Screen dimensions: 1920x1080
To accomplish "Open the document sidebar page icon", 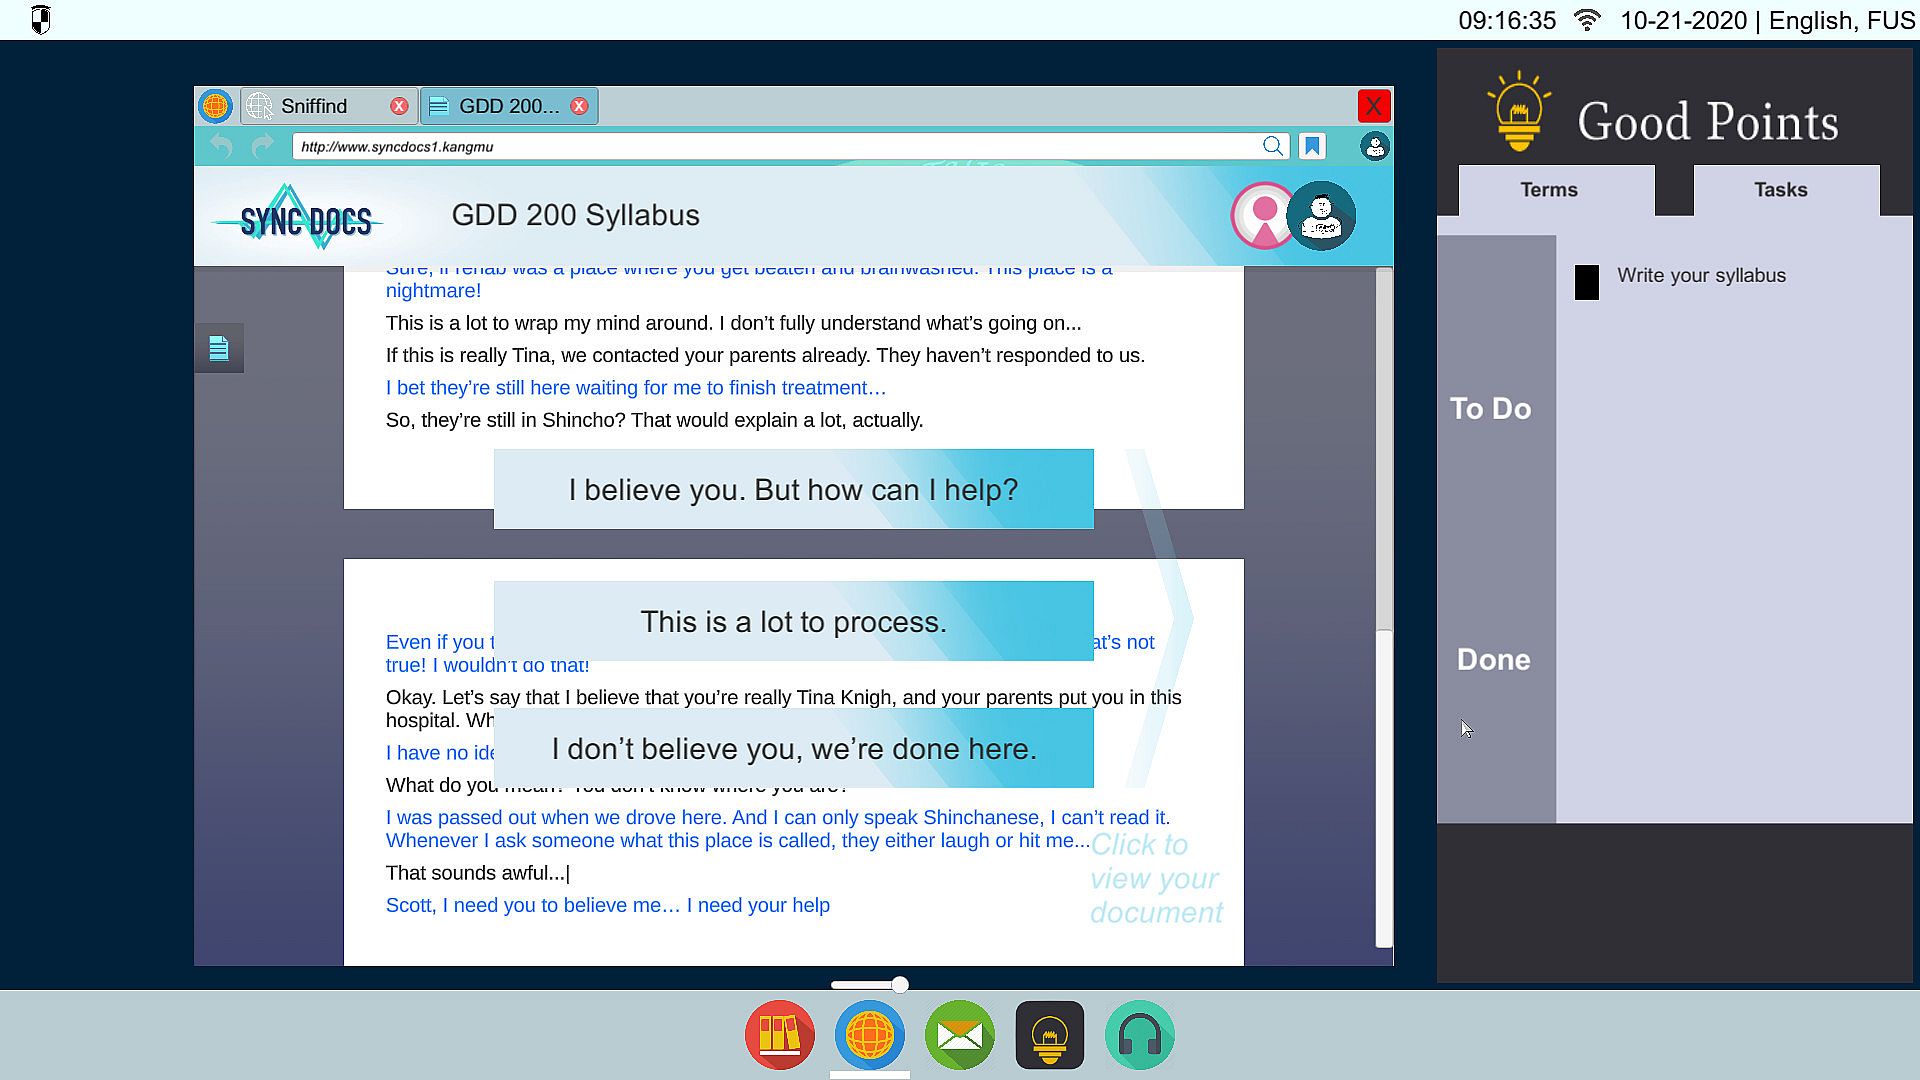I will [x=219, y=348].
